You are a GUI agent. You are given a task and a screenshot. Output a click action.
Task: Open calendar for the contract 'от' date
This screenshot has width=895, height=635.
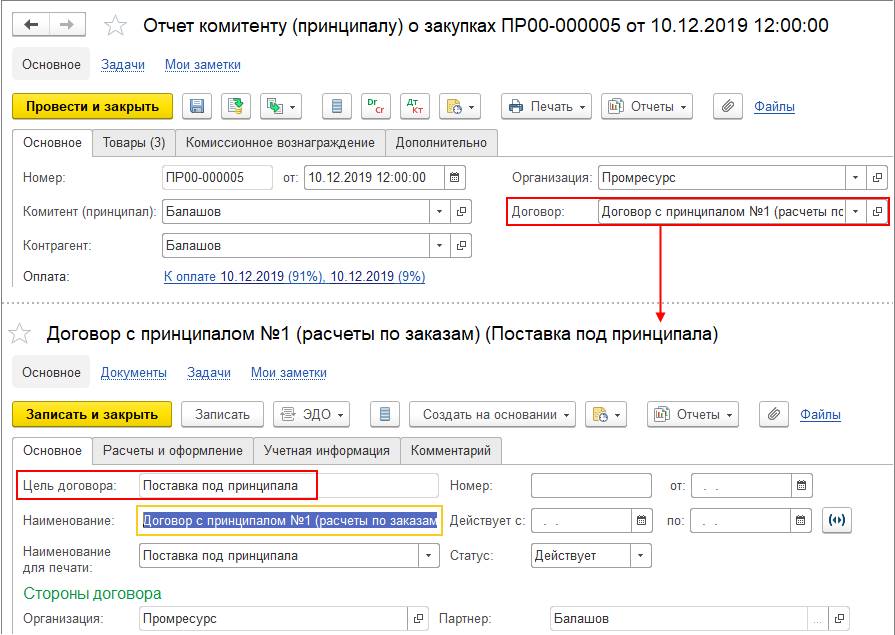click(801, 486)
